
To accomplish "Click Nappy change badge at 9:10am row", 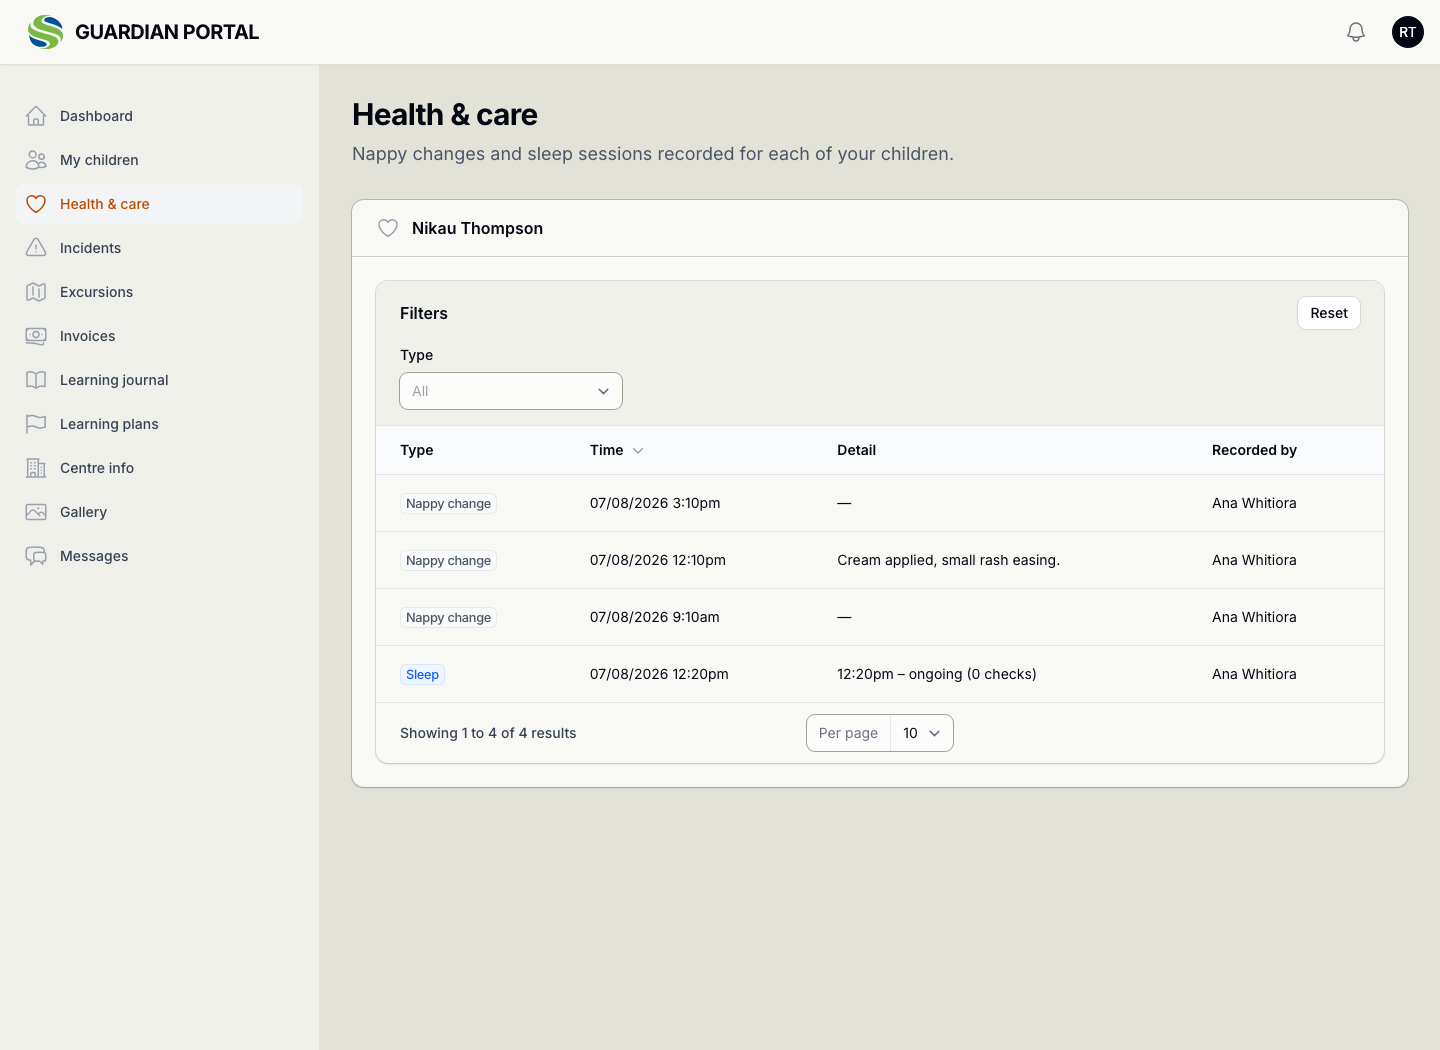I will [448, 618].
